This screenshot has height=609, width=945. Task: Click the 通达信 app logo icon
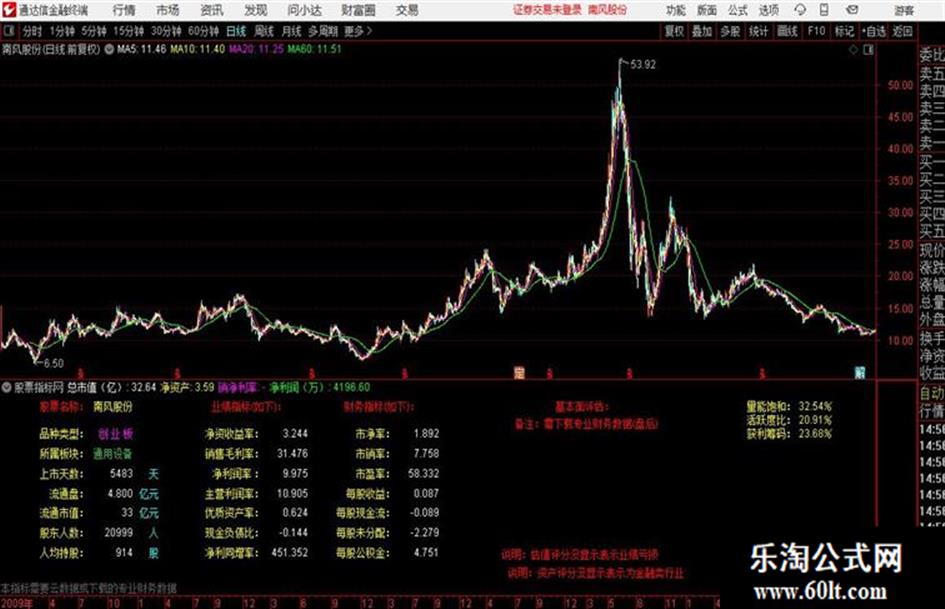9,10
